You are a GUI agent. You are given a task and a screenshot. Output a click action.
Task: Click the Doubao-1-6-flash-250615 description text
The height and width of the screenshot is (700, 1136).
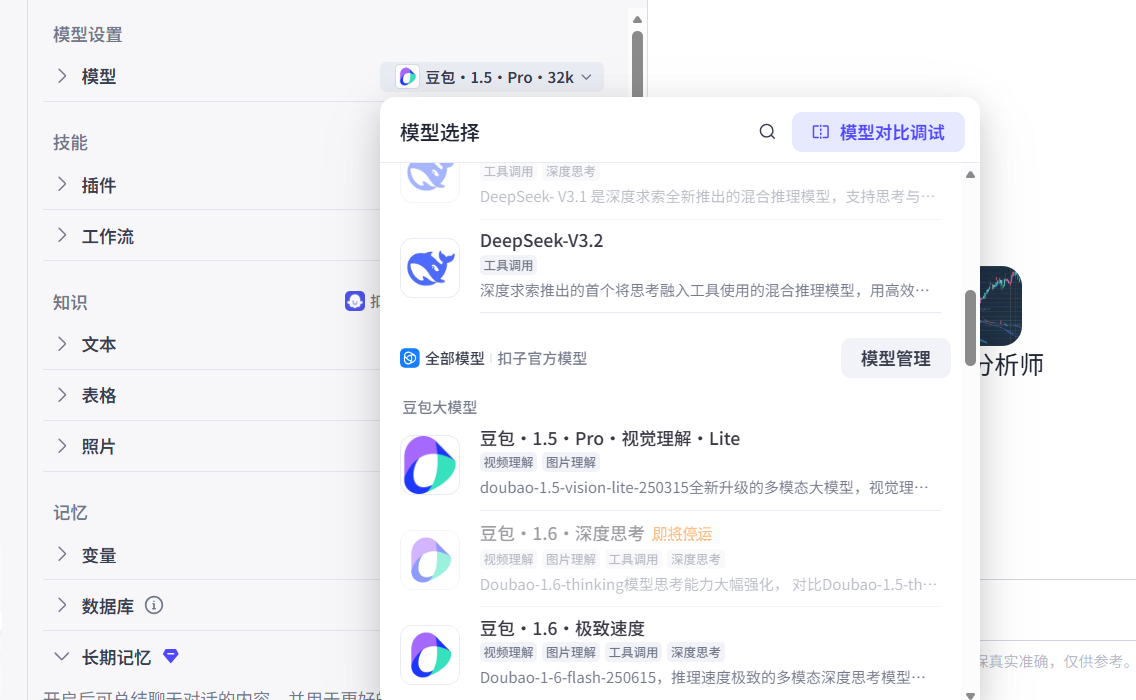[703, 678]
